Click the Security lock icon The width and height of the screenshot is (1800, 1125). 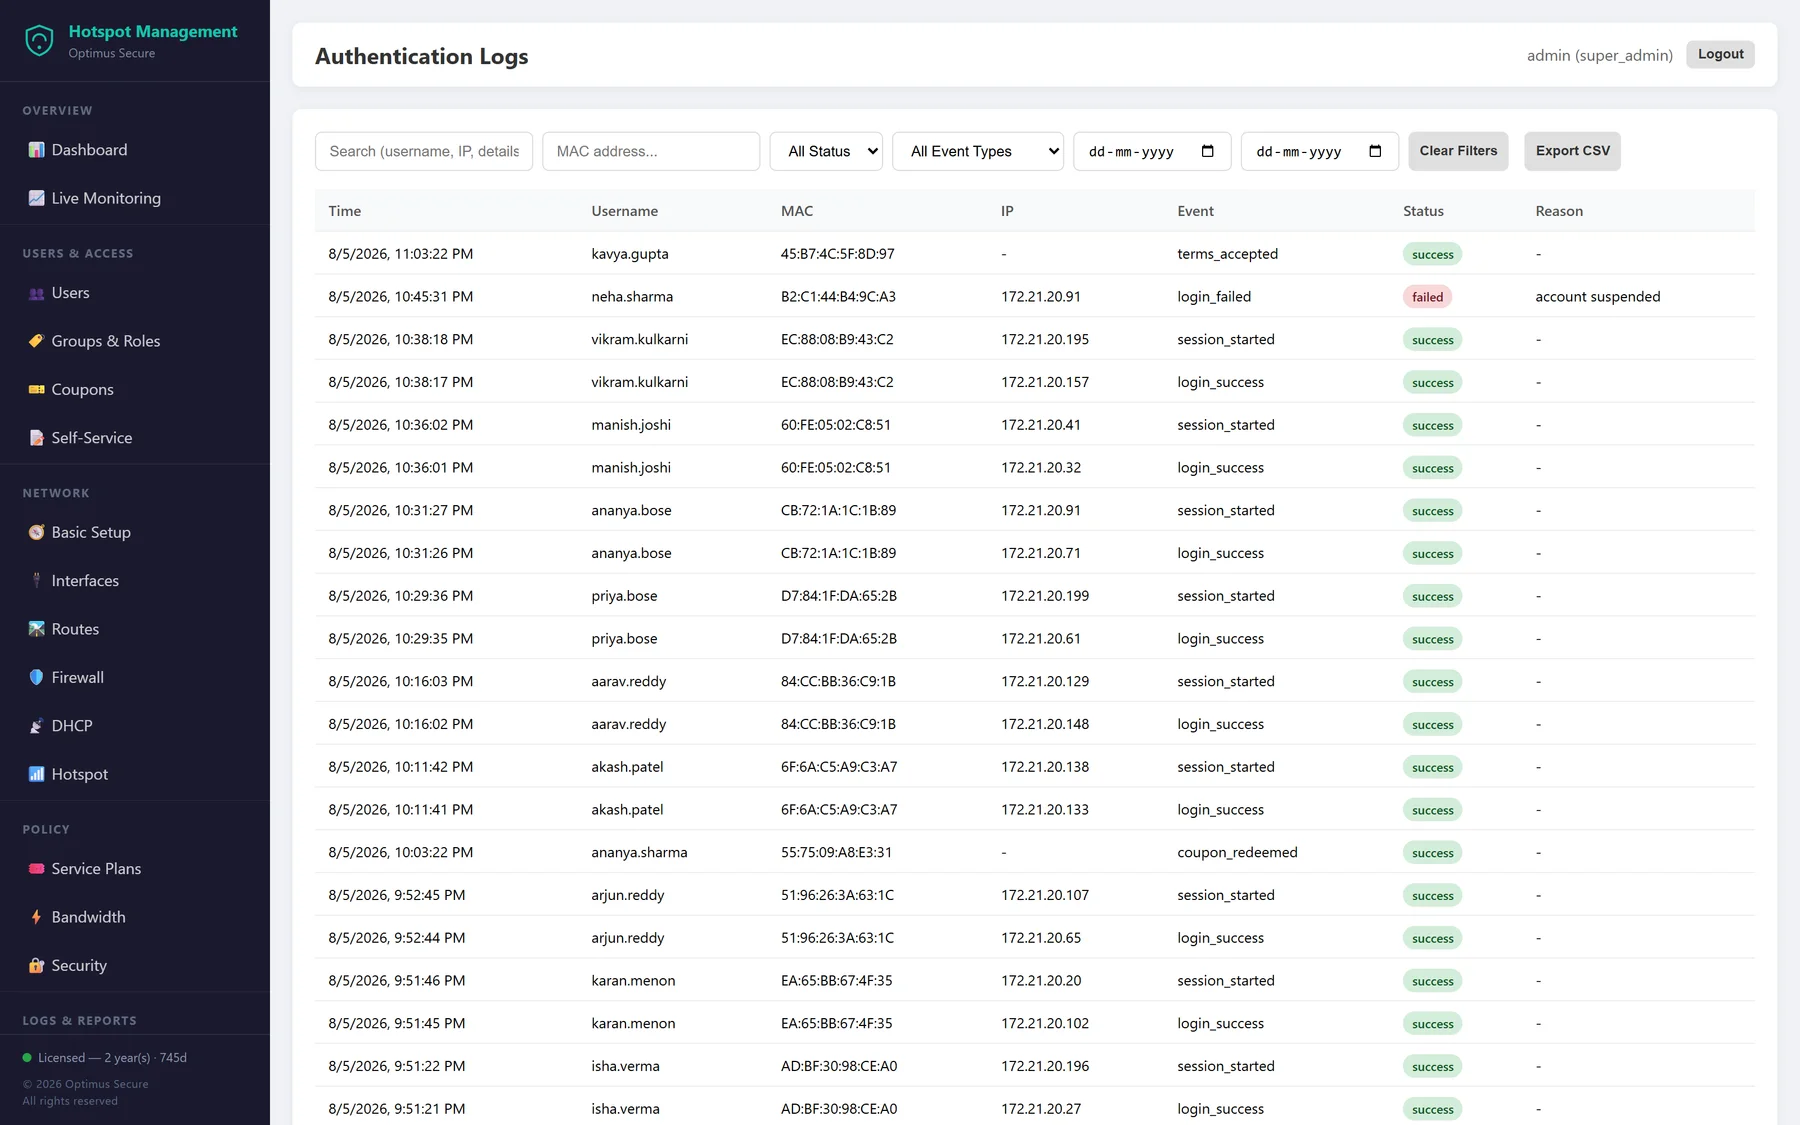point(36,965)
